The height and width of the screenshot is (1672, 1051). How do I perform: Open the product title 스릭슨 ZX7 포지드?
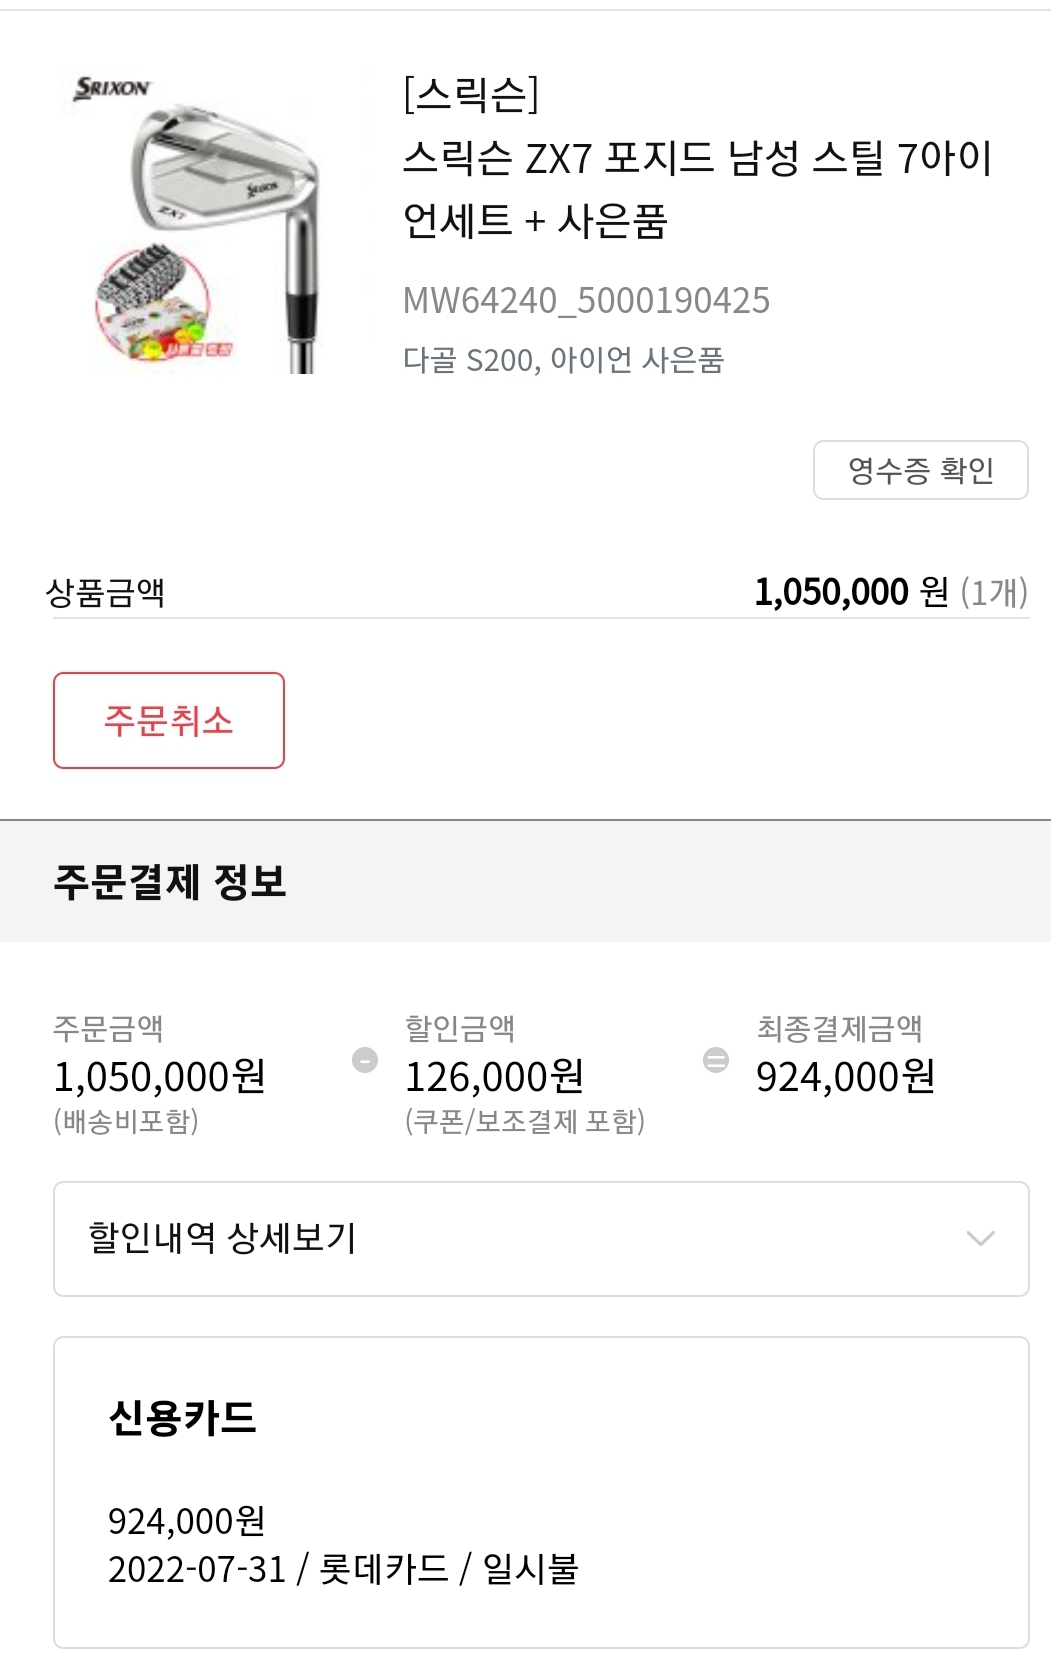pyautogui.click(x=697, y=189)
